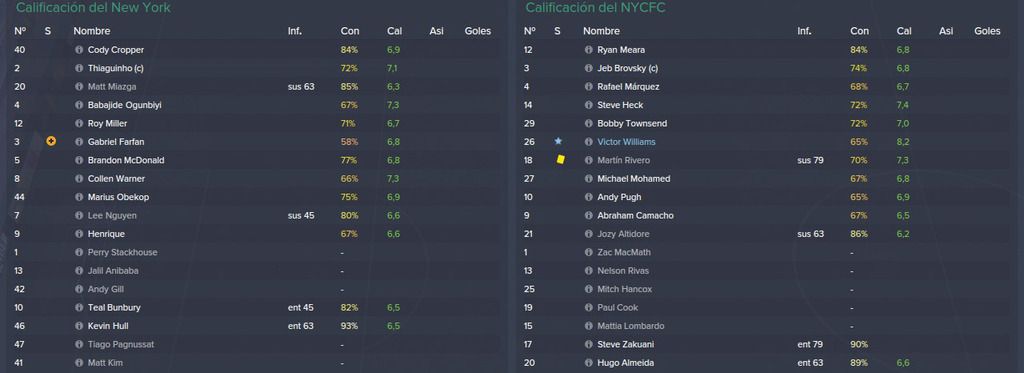Sort New York table by Asi header
Viewport: 1024px width, 373px height.
pyautogui.click(x=436, y=31)
